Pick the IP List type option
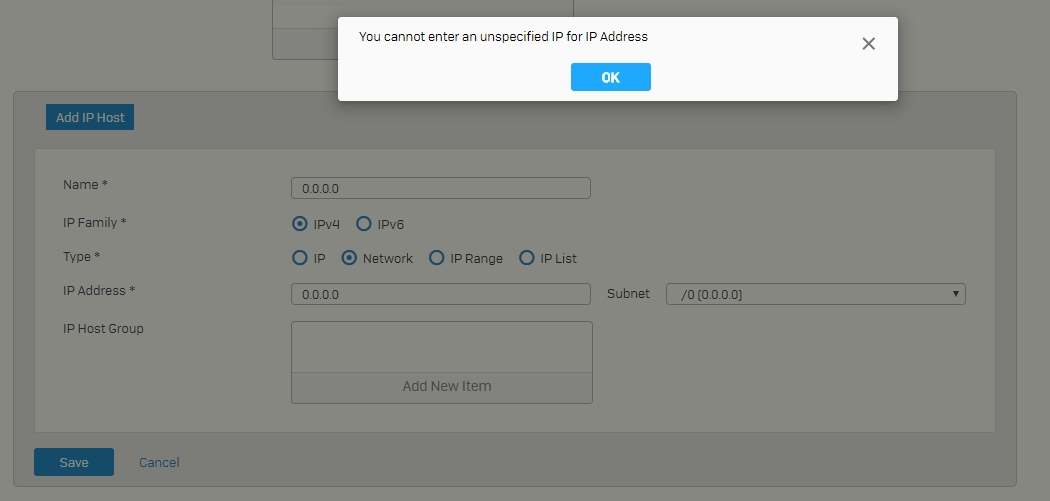Image resolution: width=1050 pixels, height=501 pixels. click(527, 258)
